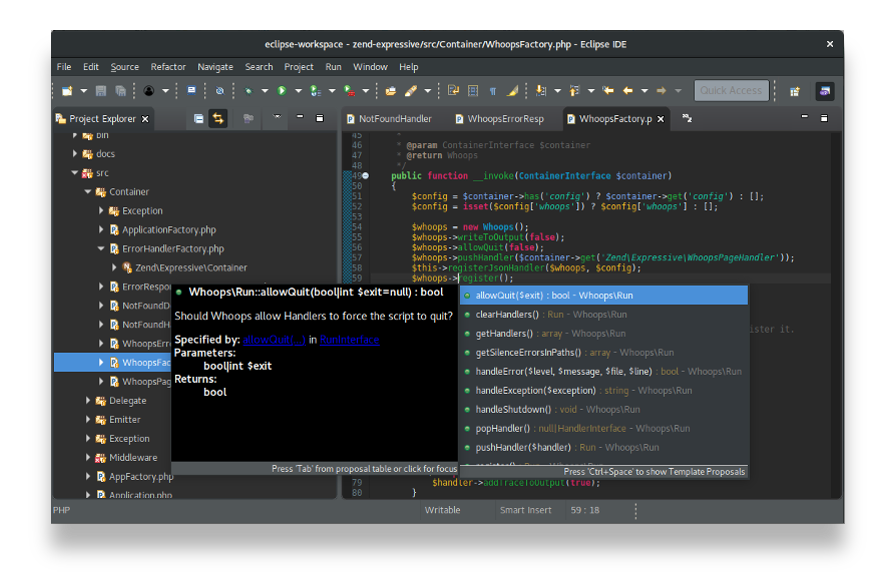Toggle Mark Occurrences highlighter icon
The height and width of the screenshot is (584, 890).
coord(511,90)
